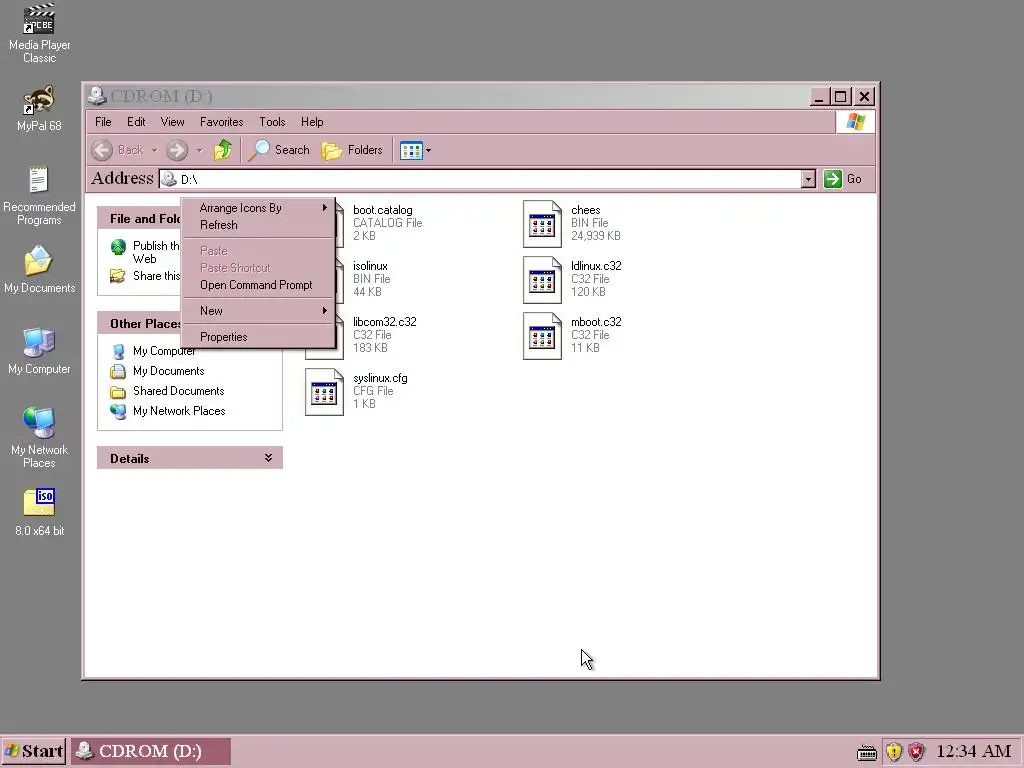Select My Network Places desktop icon
This screenshot has width=1024, height=768.
pyautogui.click(x=39, y=438)
